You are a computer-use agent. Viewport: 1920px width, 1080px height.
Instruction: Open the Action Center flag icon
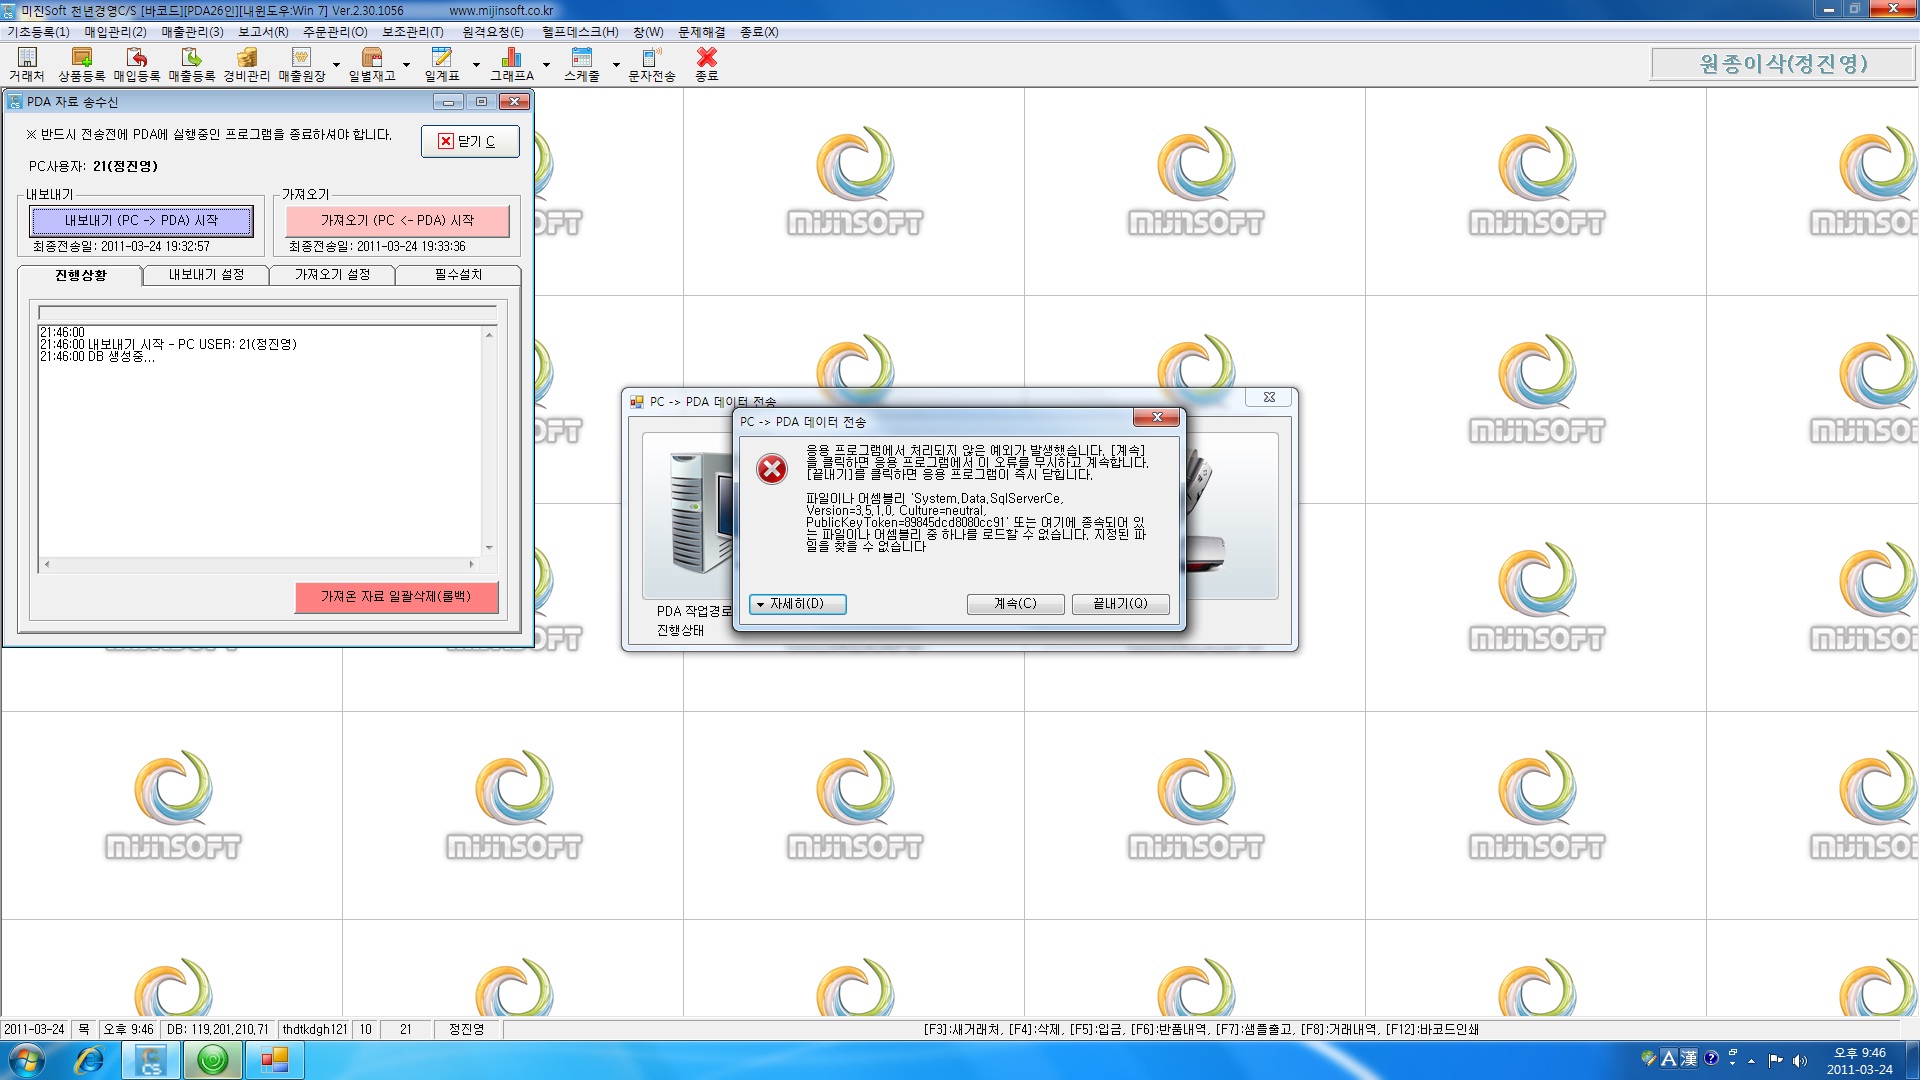click(1775, 1060)
